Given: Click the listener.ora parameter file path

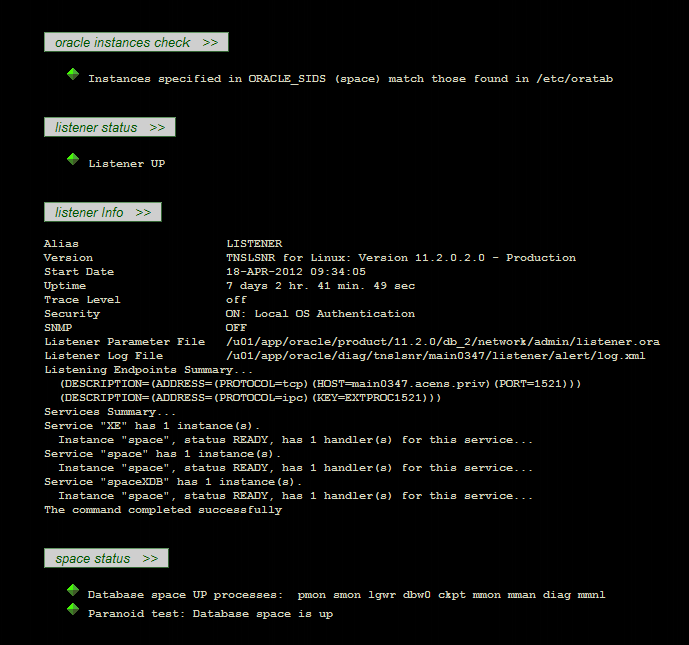Looking at the screenshot, I should [x=442, y=342].
